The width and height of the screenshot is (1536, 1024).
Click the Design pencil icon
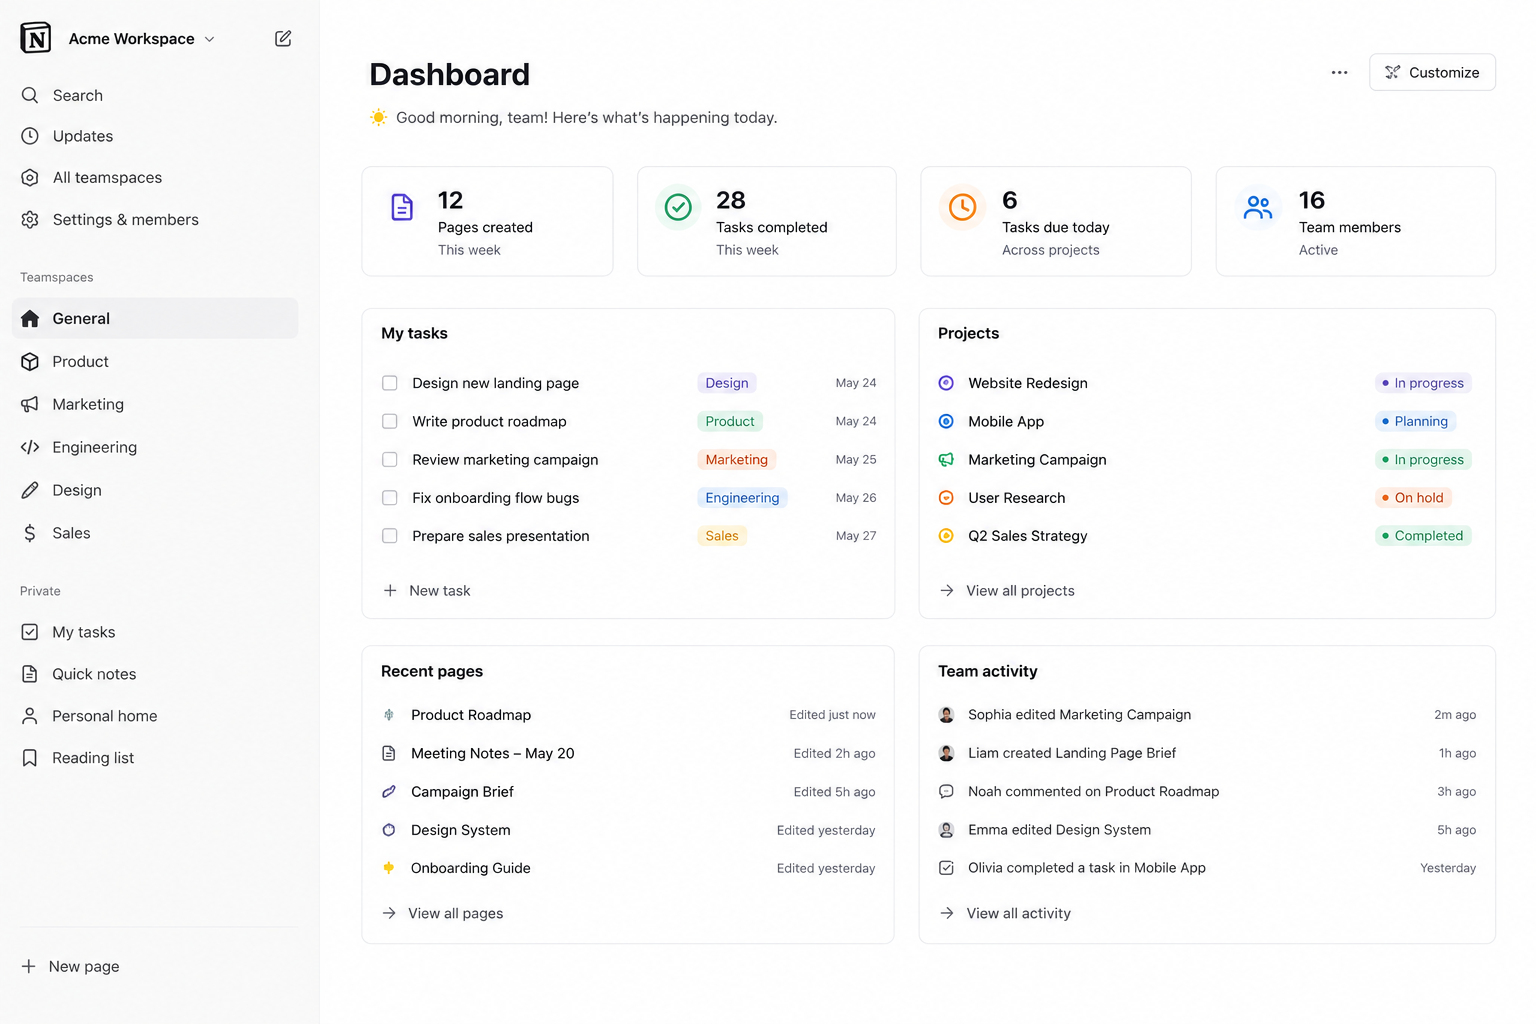pos(30,490)
